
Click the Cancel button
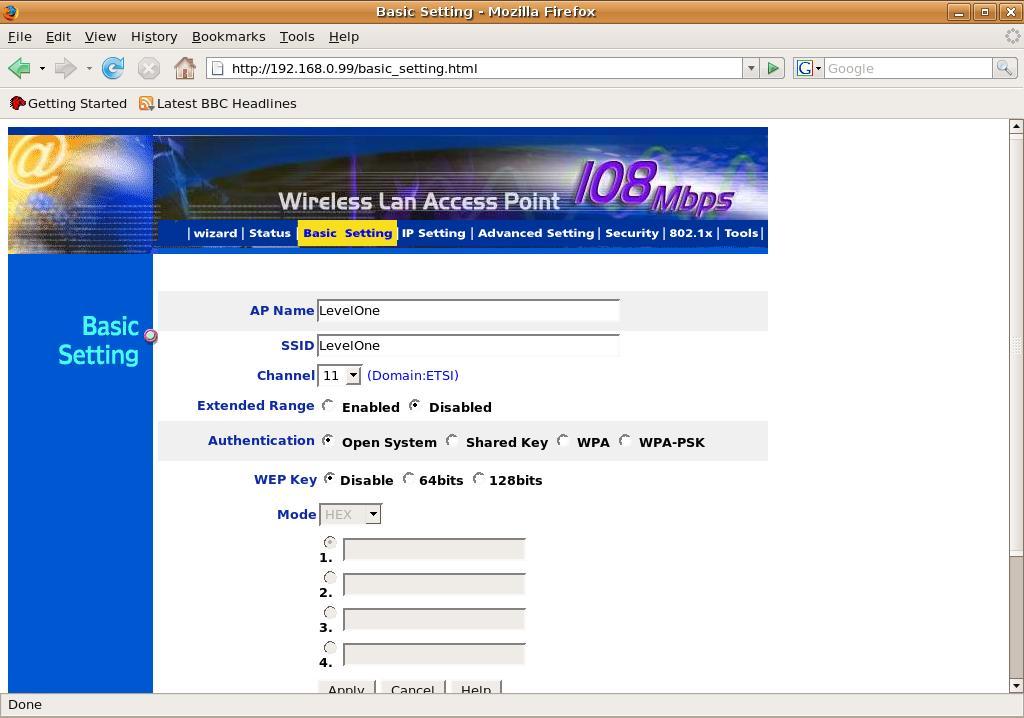[x=413, y=687]
